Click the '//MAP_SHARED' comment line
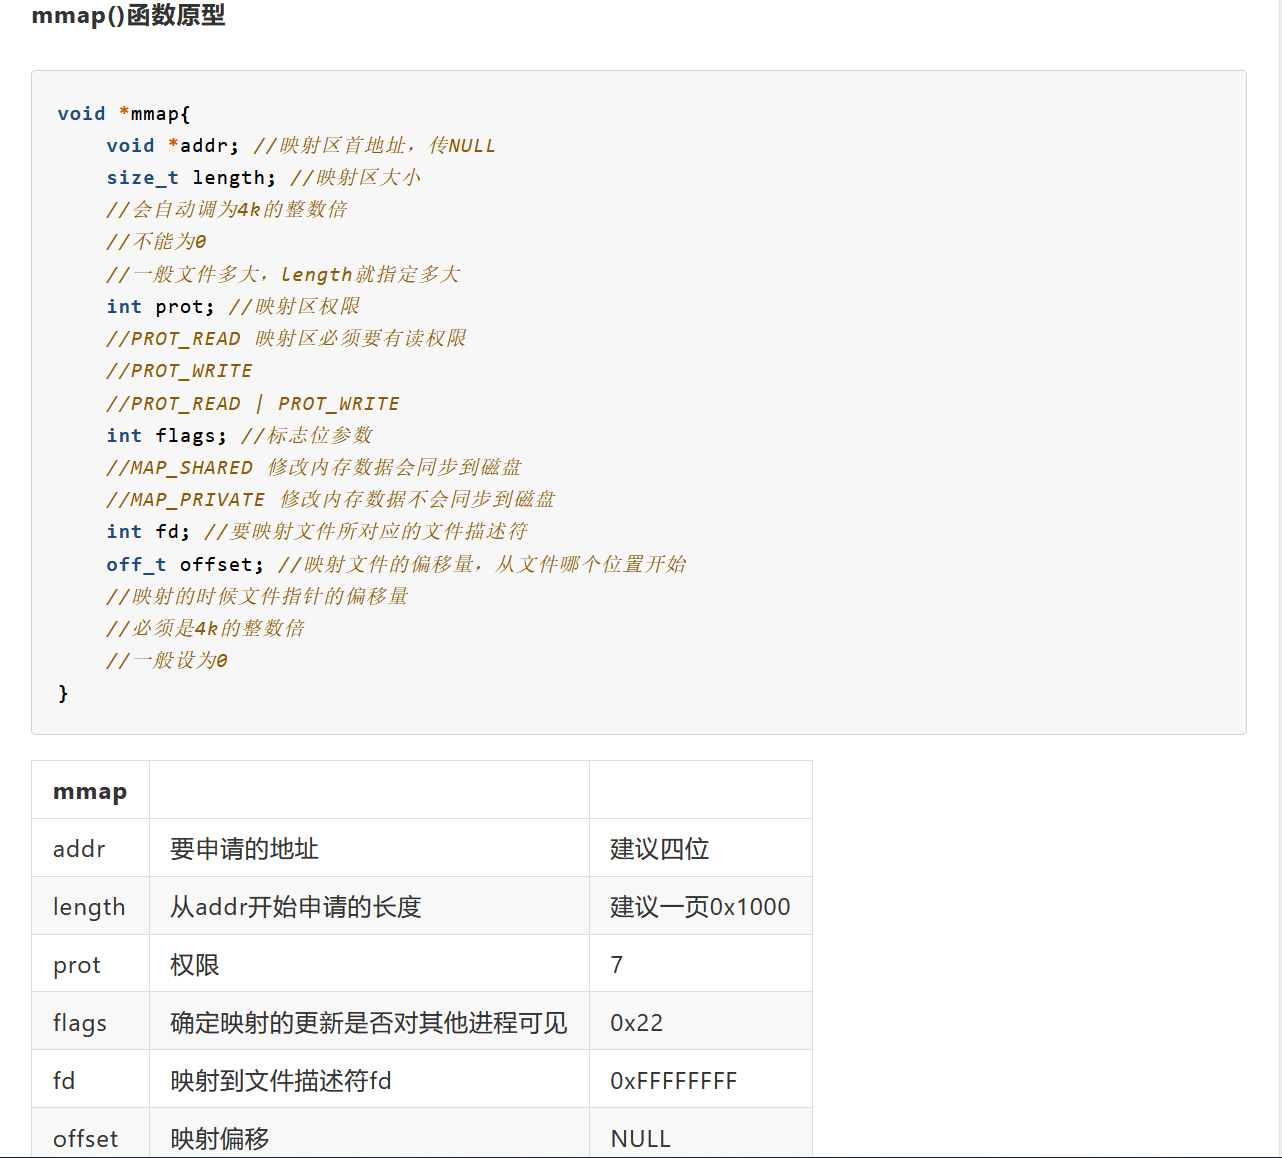1282x1158 pixels. [x=180, y=467]
